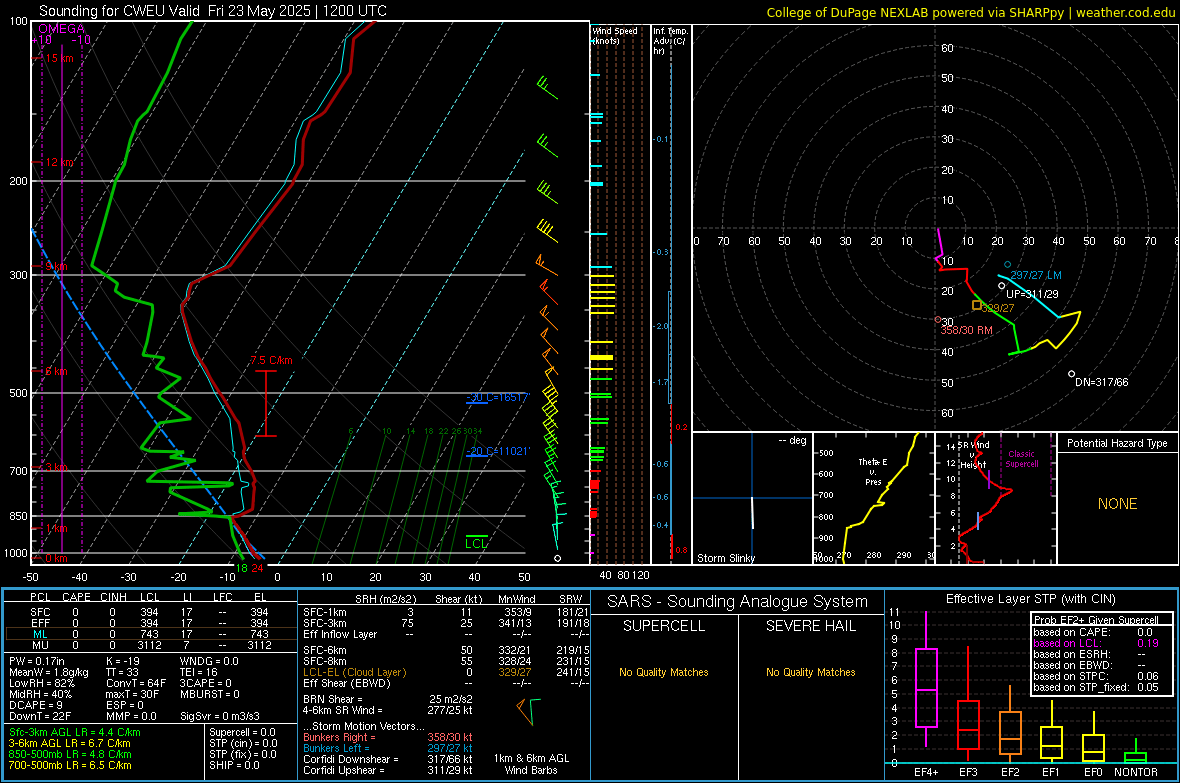Click the DN=317/66 hodograph label
Image resolution: width=1180 pixels, height=783 pixels.
(1102, 382)
